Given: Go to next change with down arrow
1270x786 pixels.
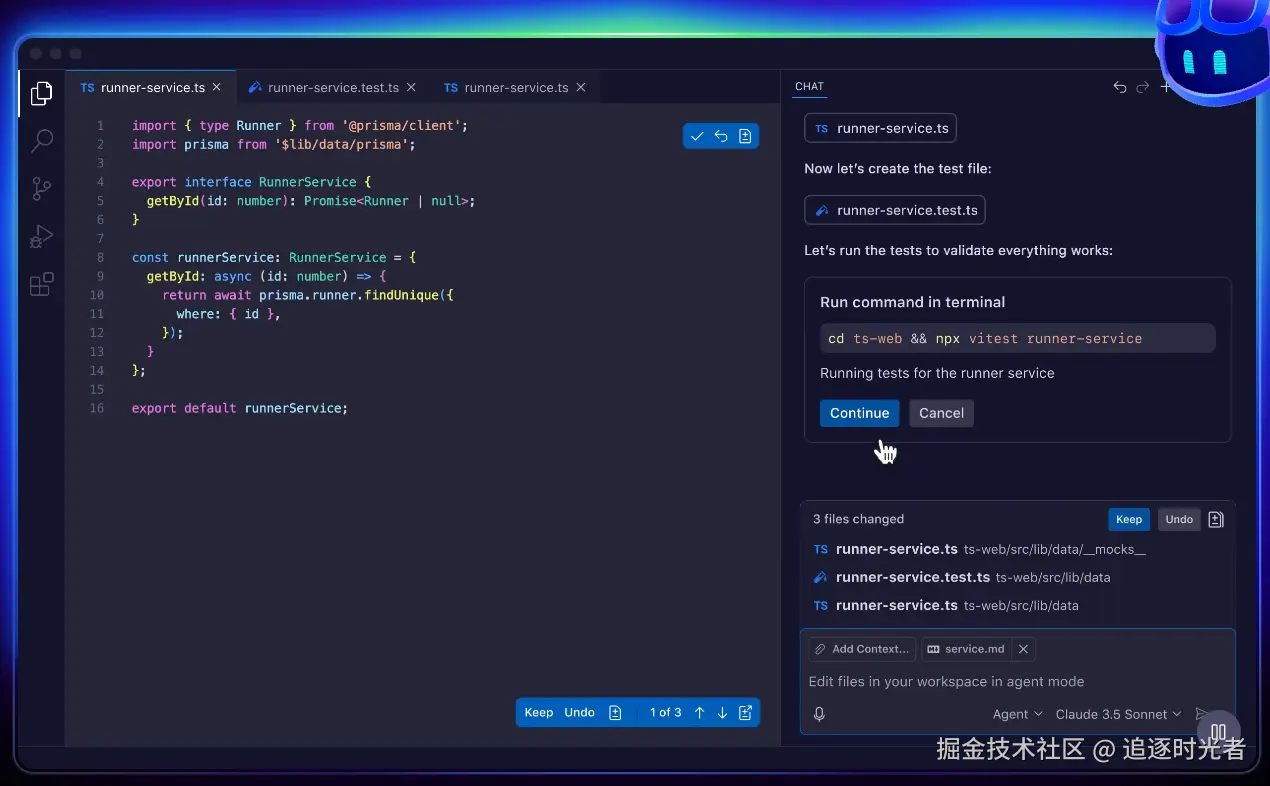Looking at the screenshot, I should pos(722,713).
